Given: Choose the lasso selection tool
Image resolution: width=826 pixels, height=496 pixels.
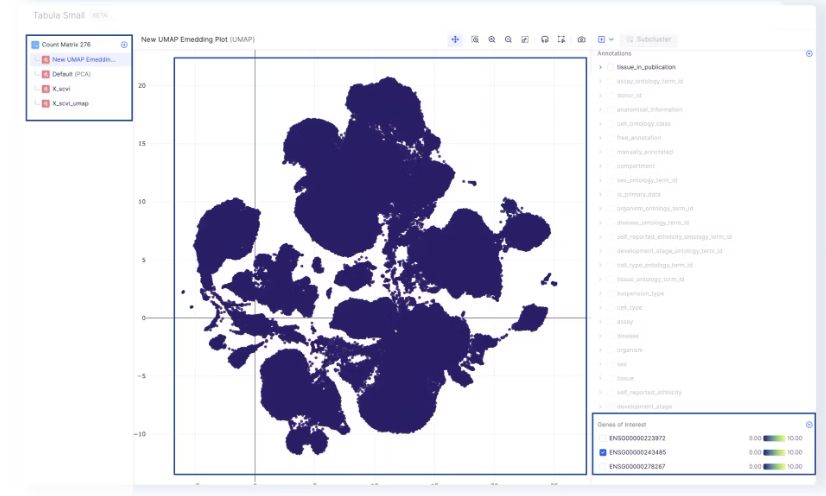Looking at the screenshot, I should pyautogui.click(x=545, y=39).
